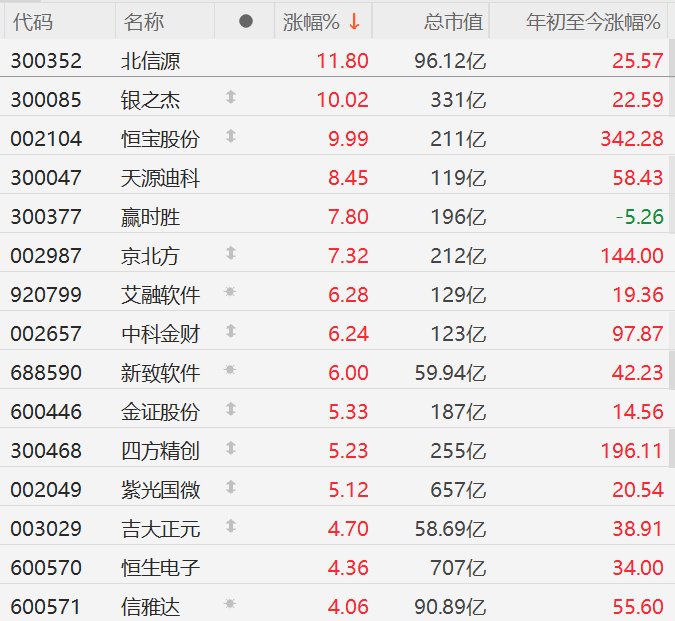Select stock code 300085

pyautogui.click(x=46, y=100)
